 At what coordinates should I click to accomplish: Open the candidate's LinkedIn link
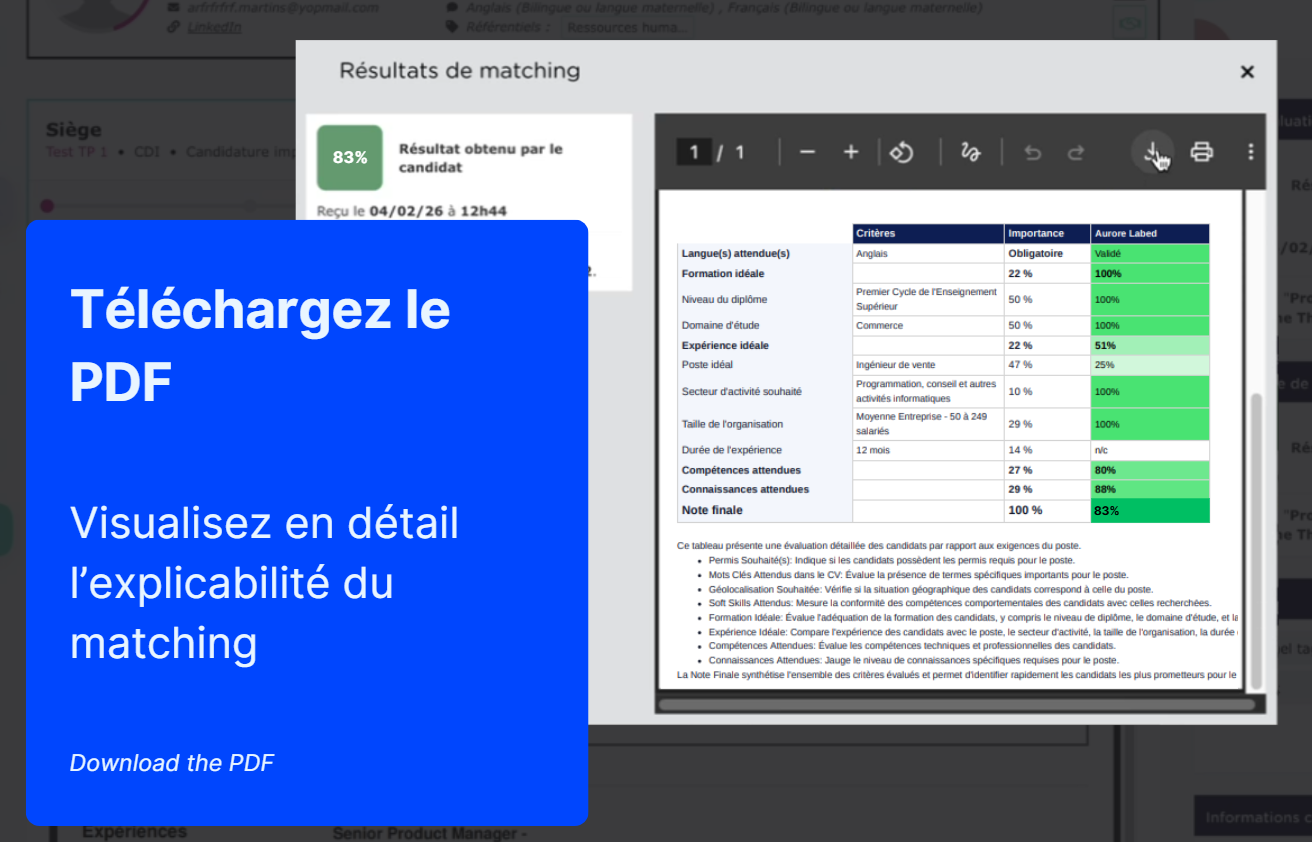[x=214, y=26]
